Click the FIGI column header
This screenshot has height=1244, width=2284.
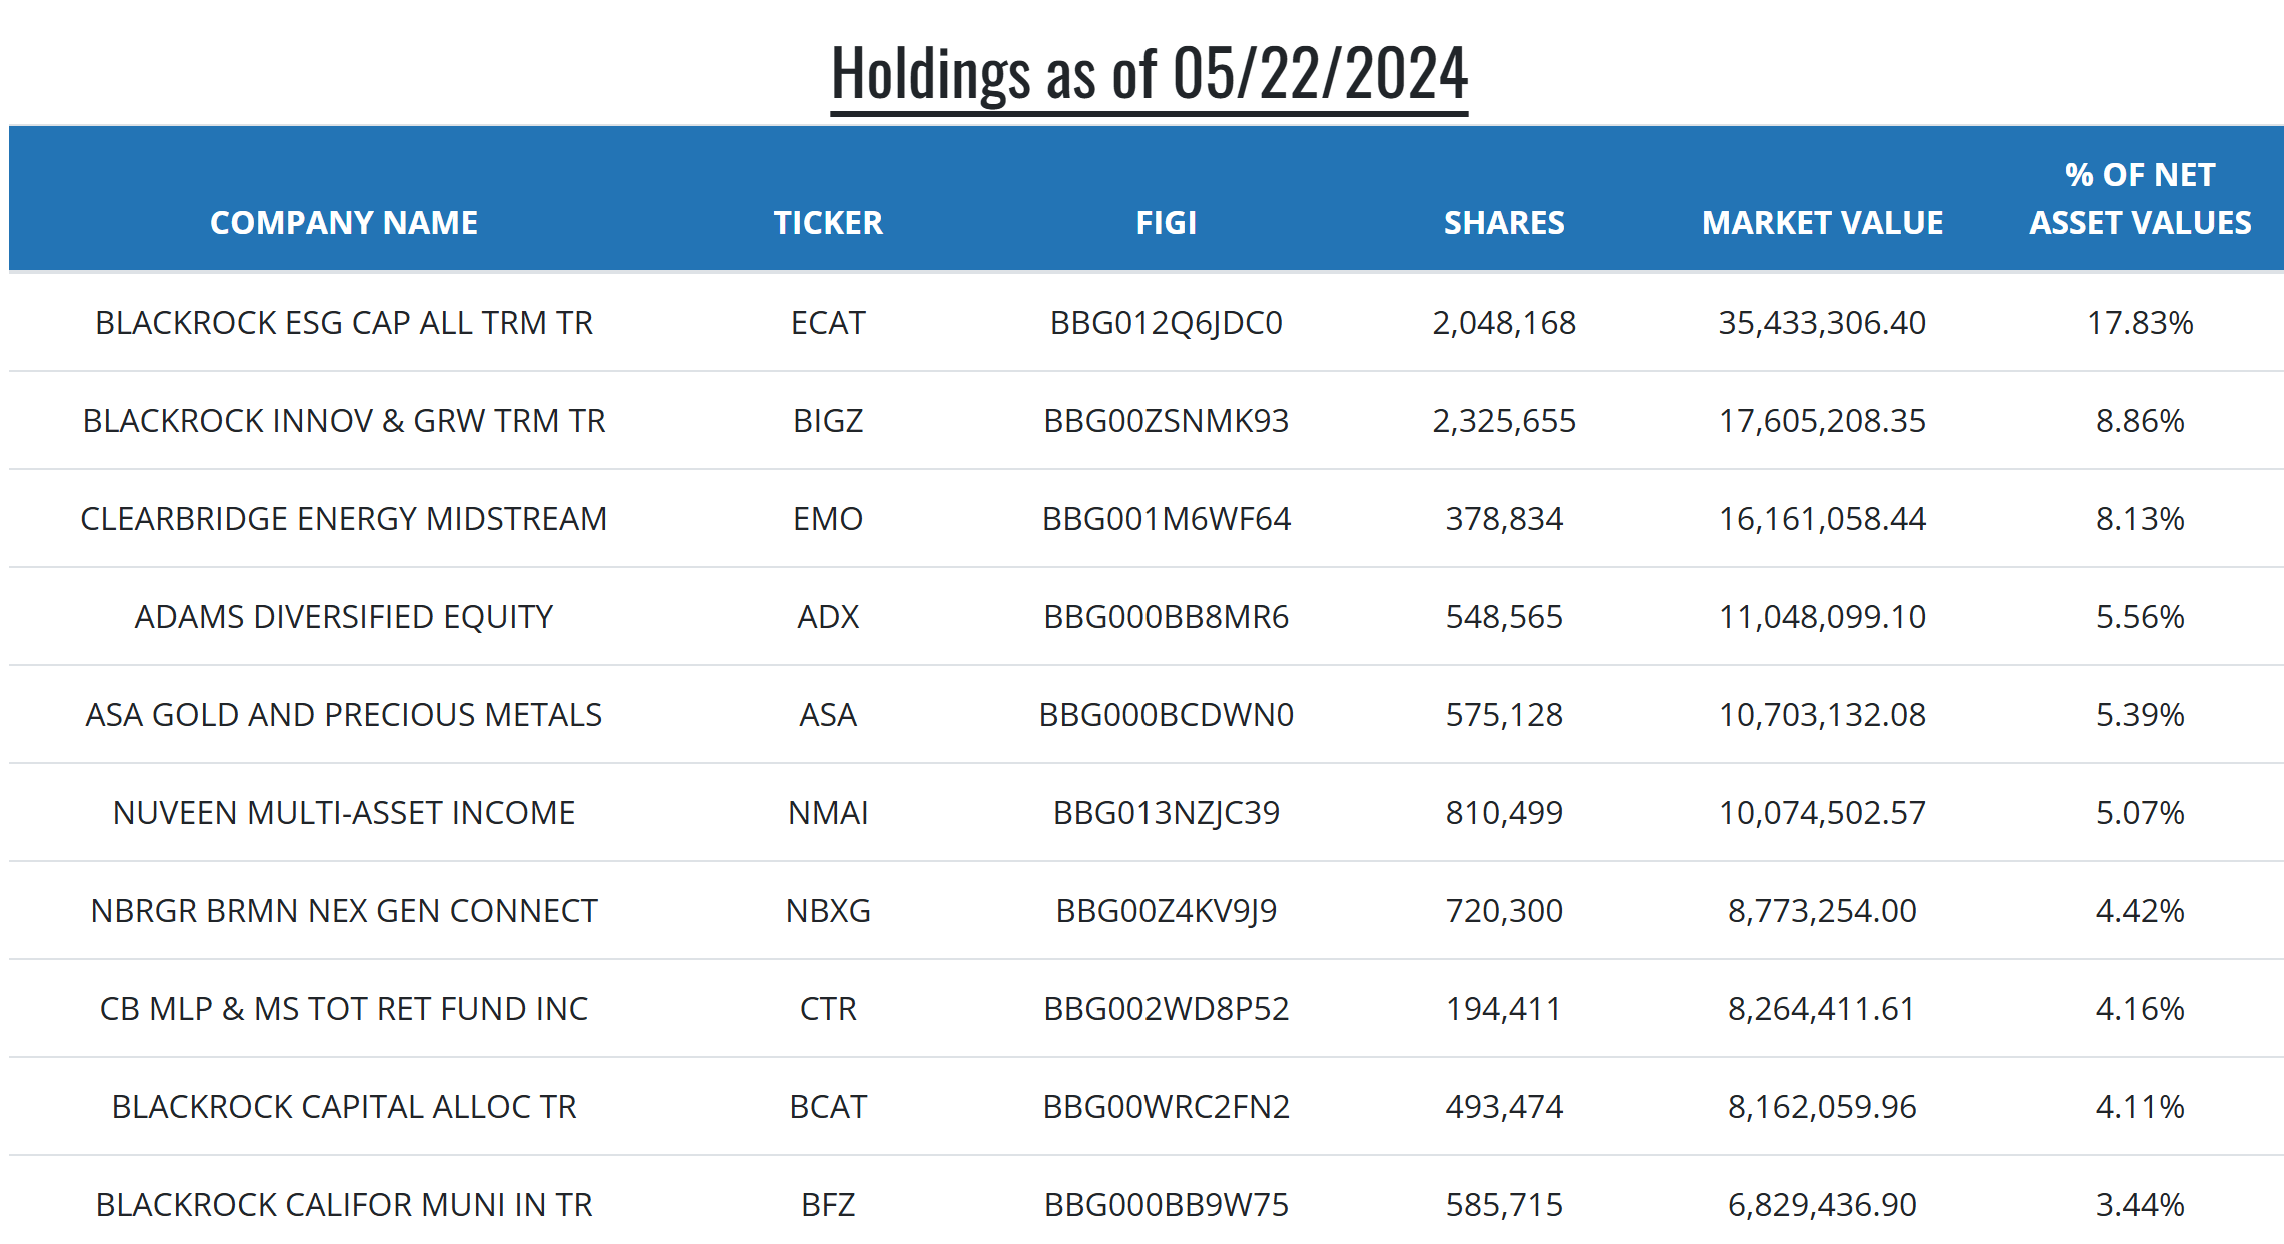tap(1166, 222)
